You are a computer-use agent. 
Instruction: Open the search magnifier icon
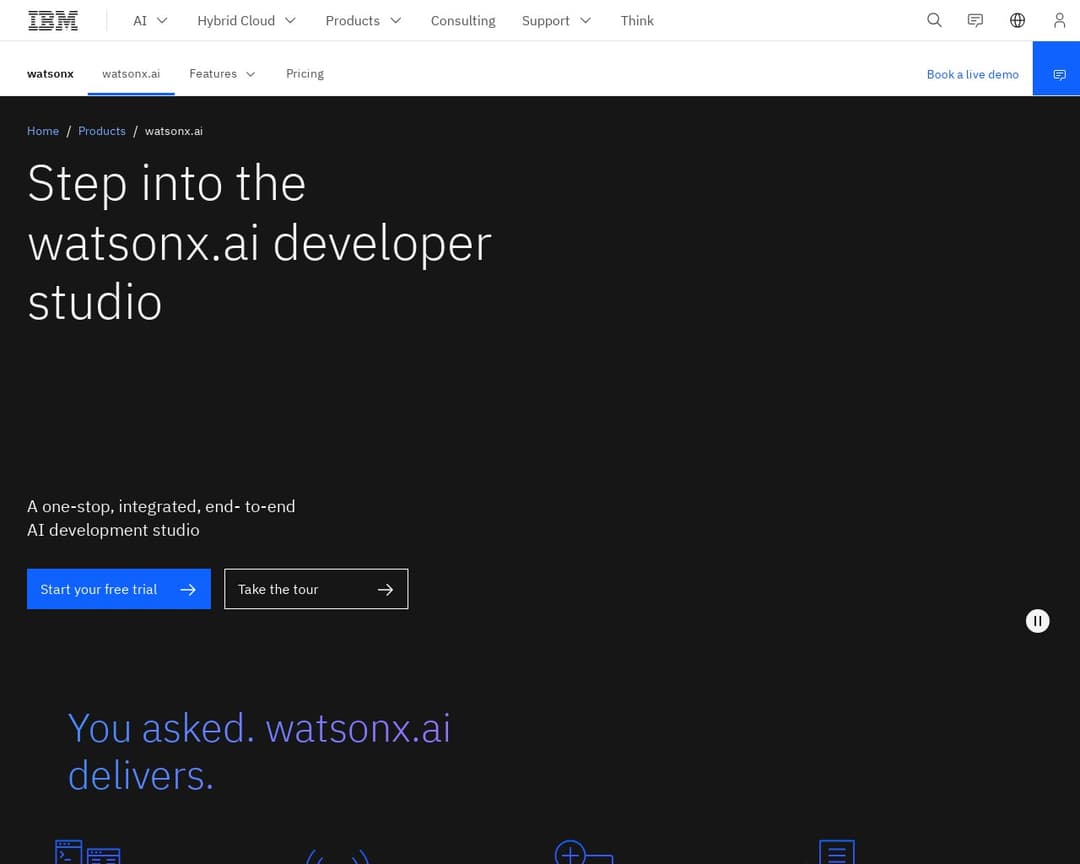pyautogui.click(x=934, y=20)
